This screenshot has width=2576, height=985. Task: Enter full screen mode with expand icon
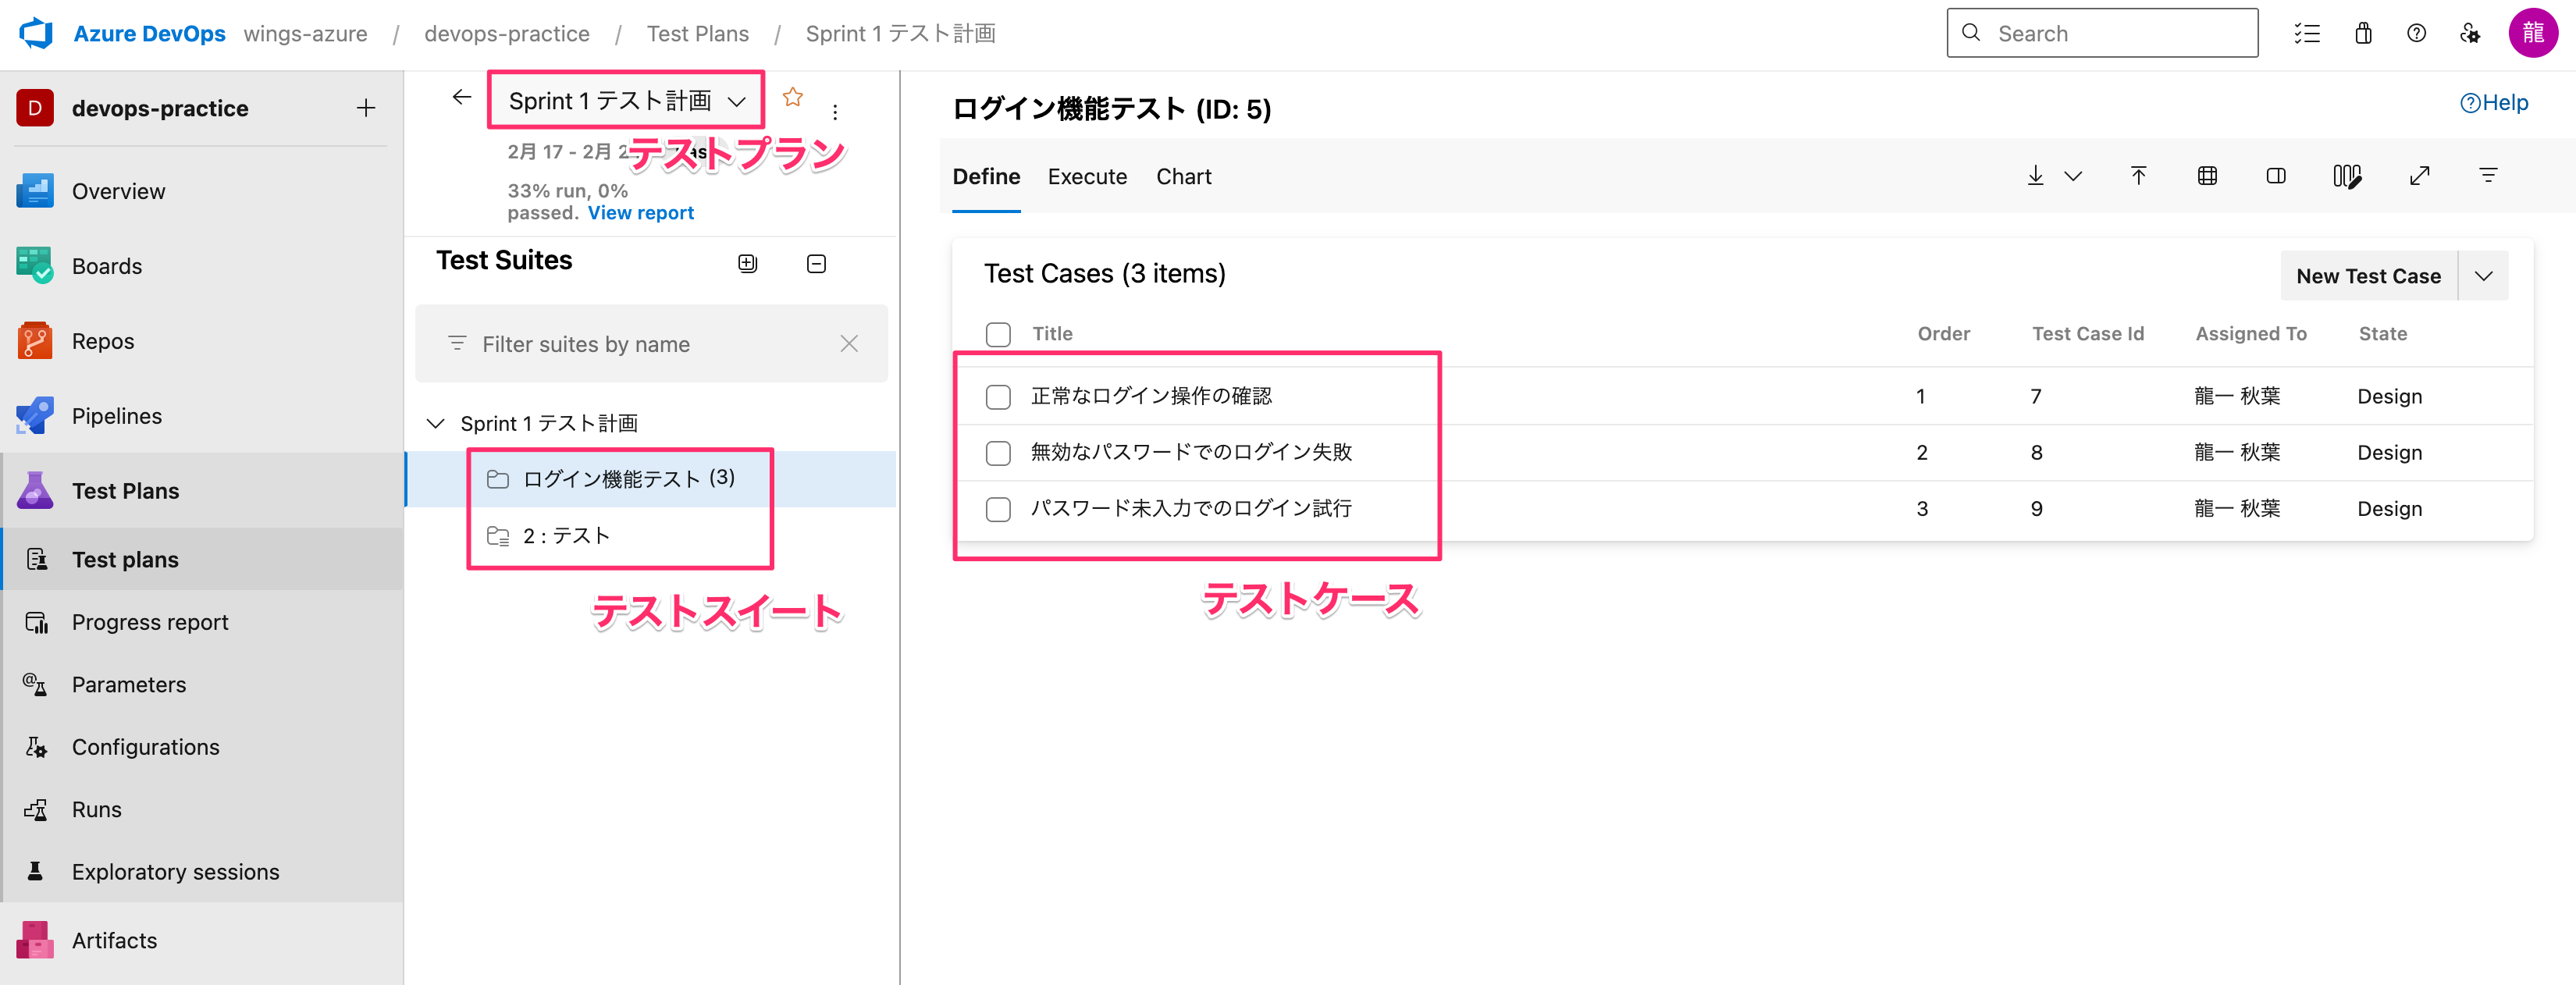[2419, 176]
